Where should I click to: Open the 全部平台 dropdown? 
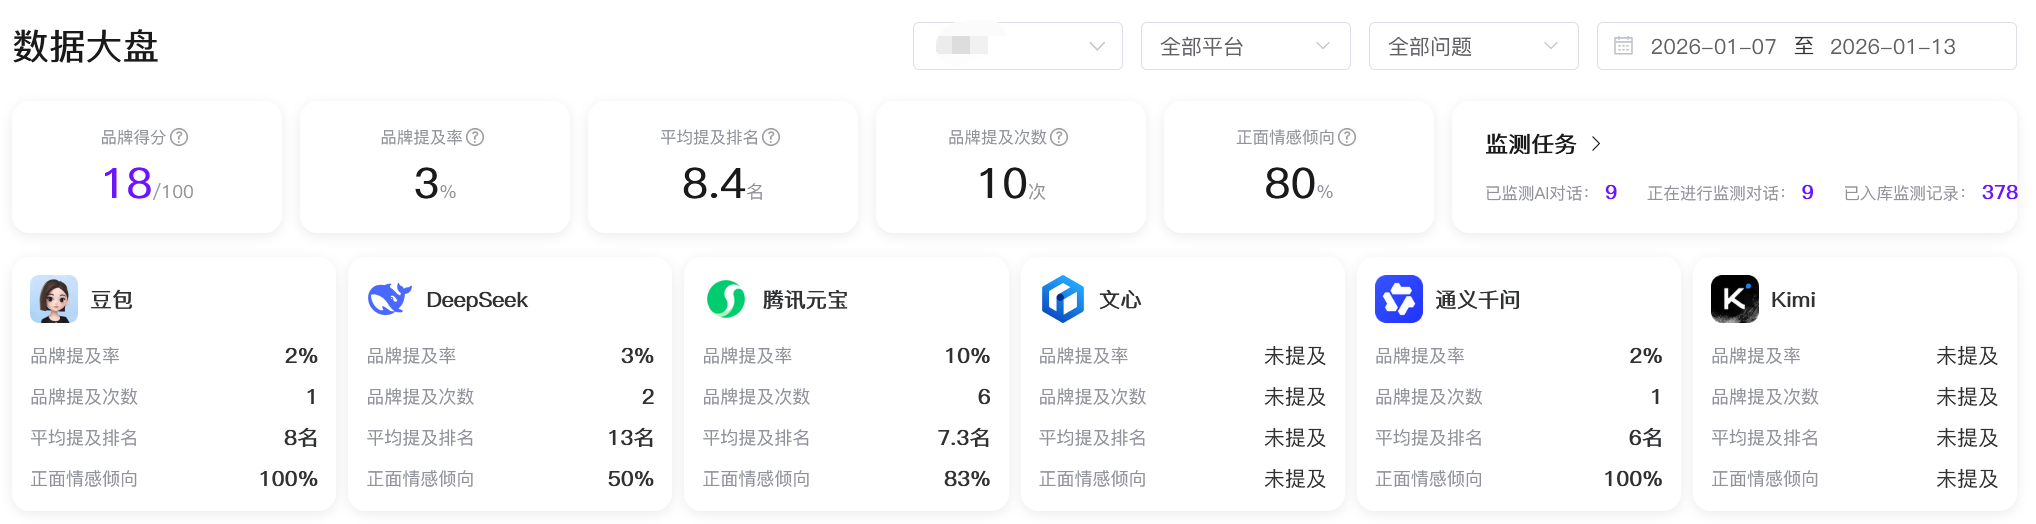point(1245,46)
